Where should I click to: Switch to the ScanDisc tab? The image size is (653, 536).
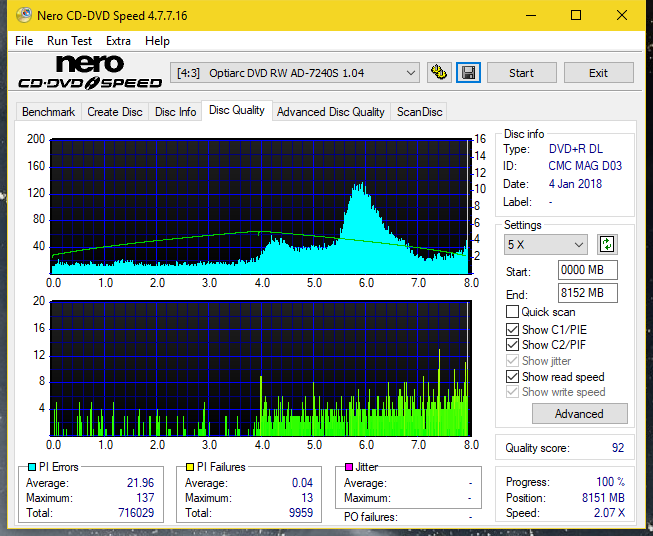[x=419, y=112]
